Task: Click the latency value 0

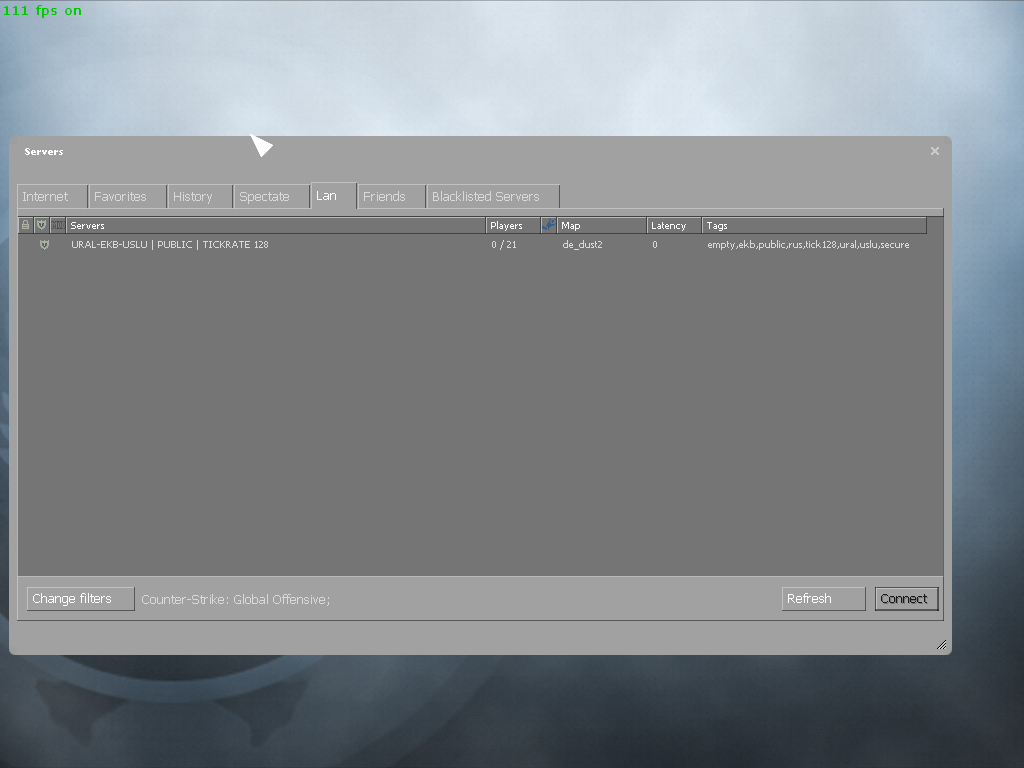Action: [654, 245]
